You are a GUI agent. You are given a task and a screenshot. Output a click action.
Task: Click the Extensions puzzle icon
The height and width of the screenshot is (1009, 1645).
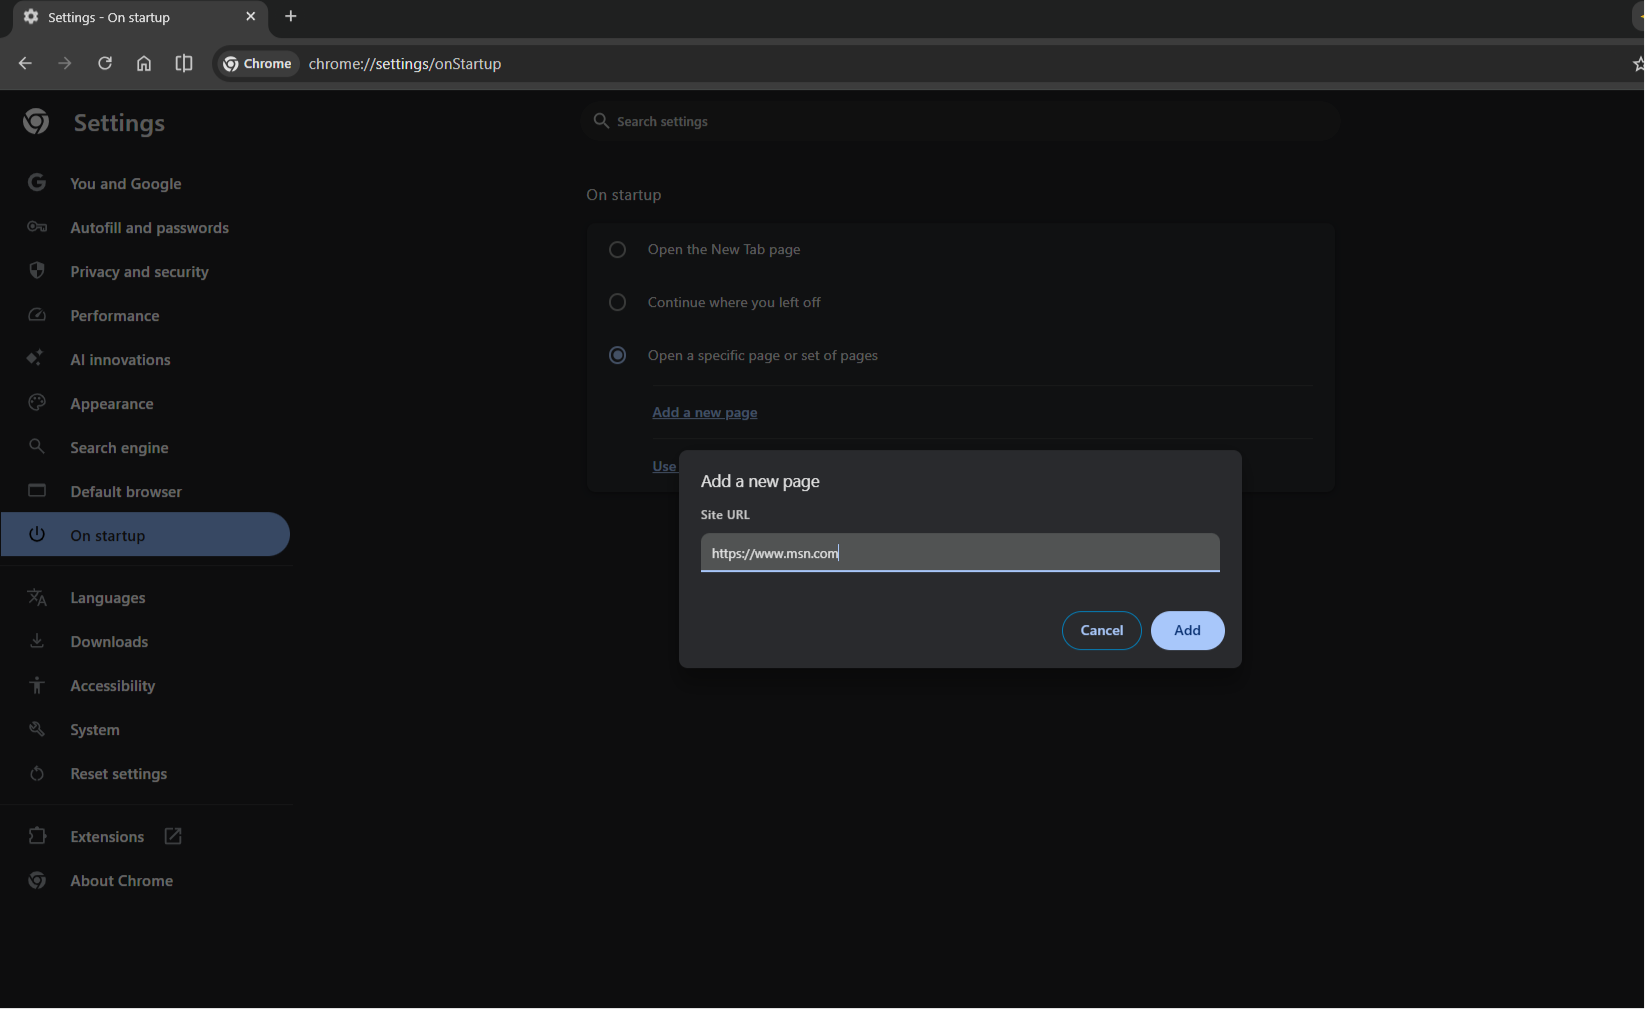coord(37,836)
